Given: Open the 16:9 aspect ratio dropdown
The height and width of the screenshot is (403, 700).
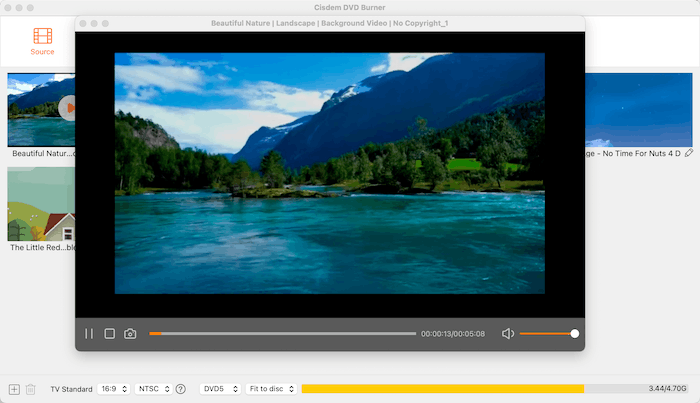Looking at the screenshot, I should coord(113,389).
